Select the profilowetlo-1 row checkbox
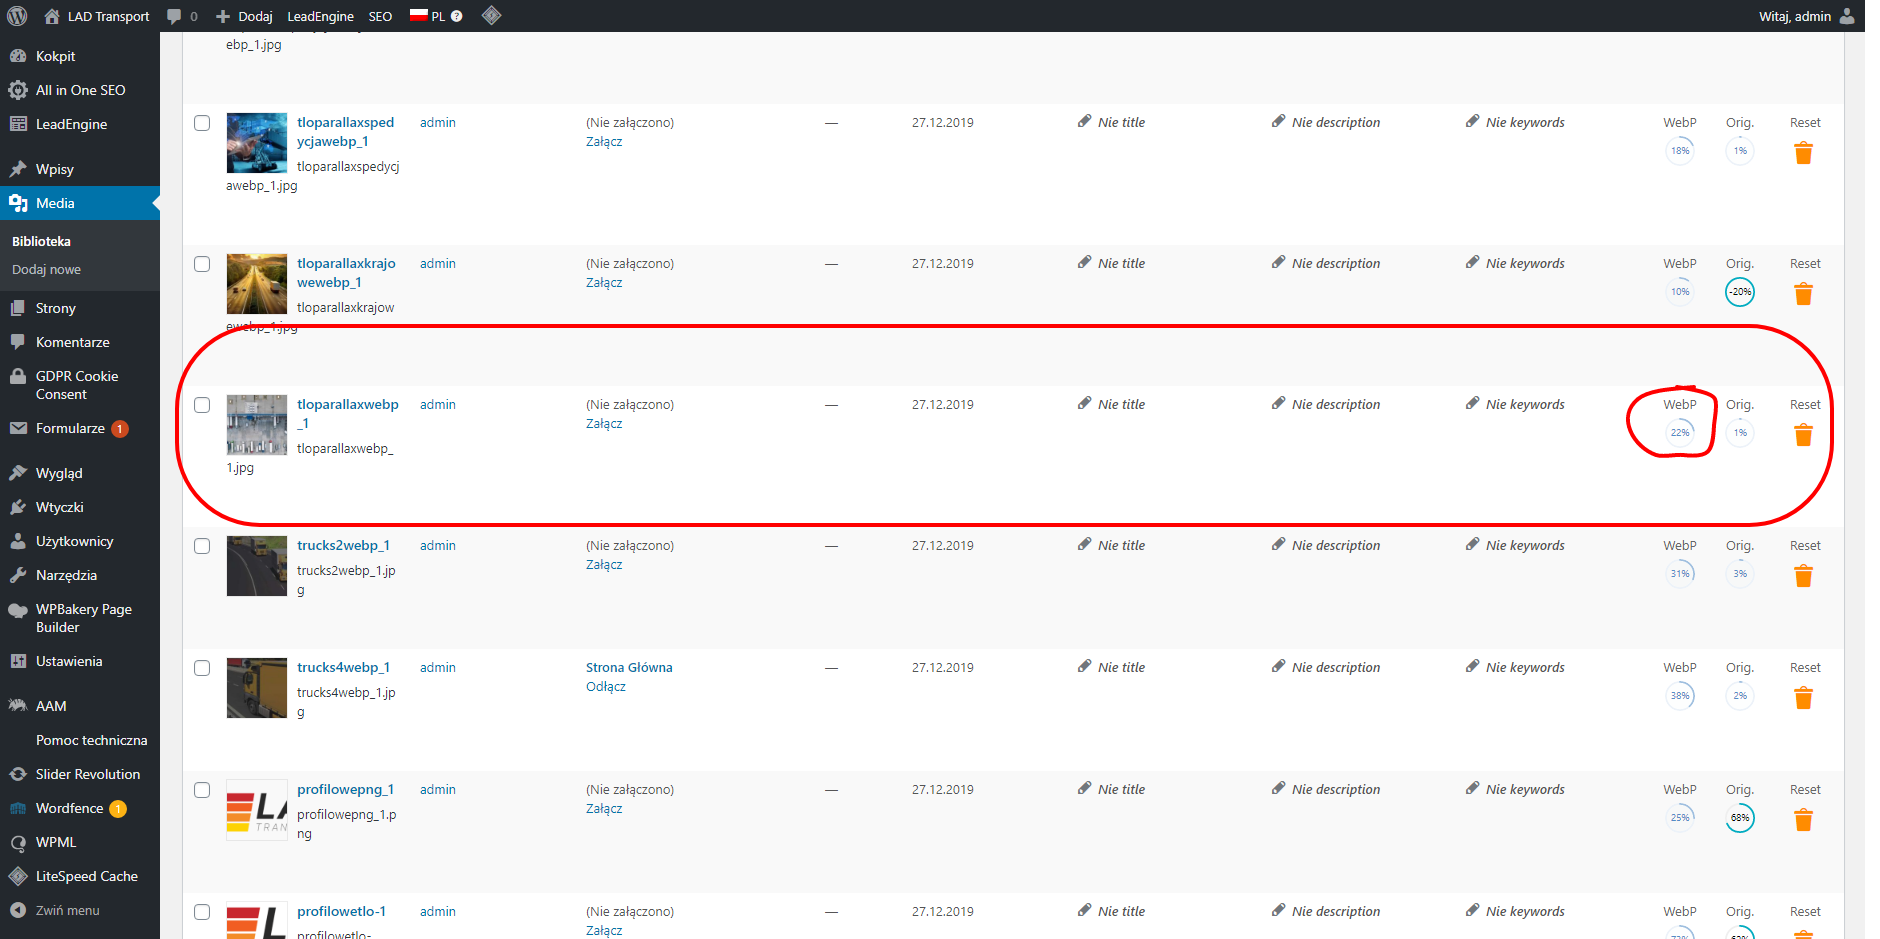 pyautogui.click(x=202, y=912)
